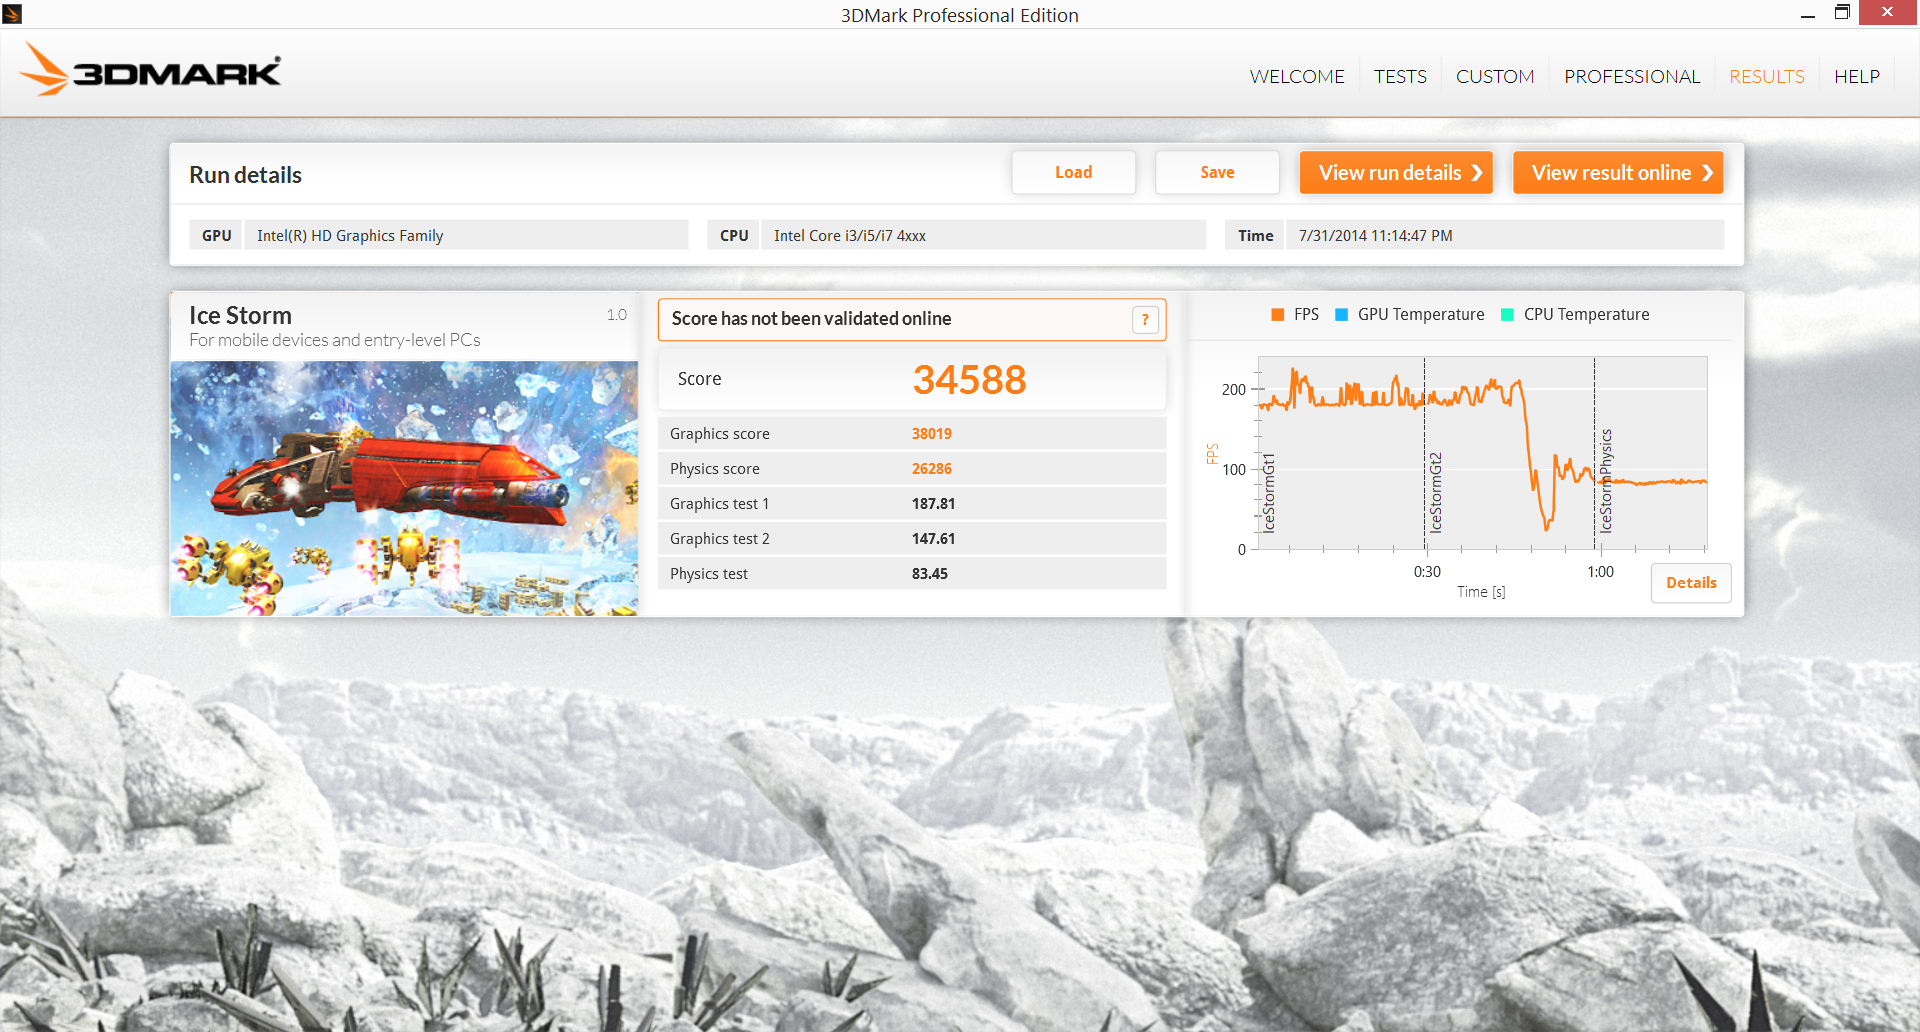The image size is (1920, 1032).
Task: Open View run details
Action: pyautogui.click(x=1396, y=172)
